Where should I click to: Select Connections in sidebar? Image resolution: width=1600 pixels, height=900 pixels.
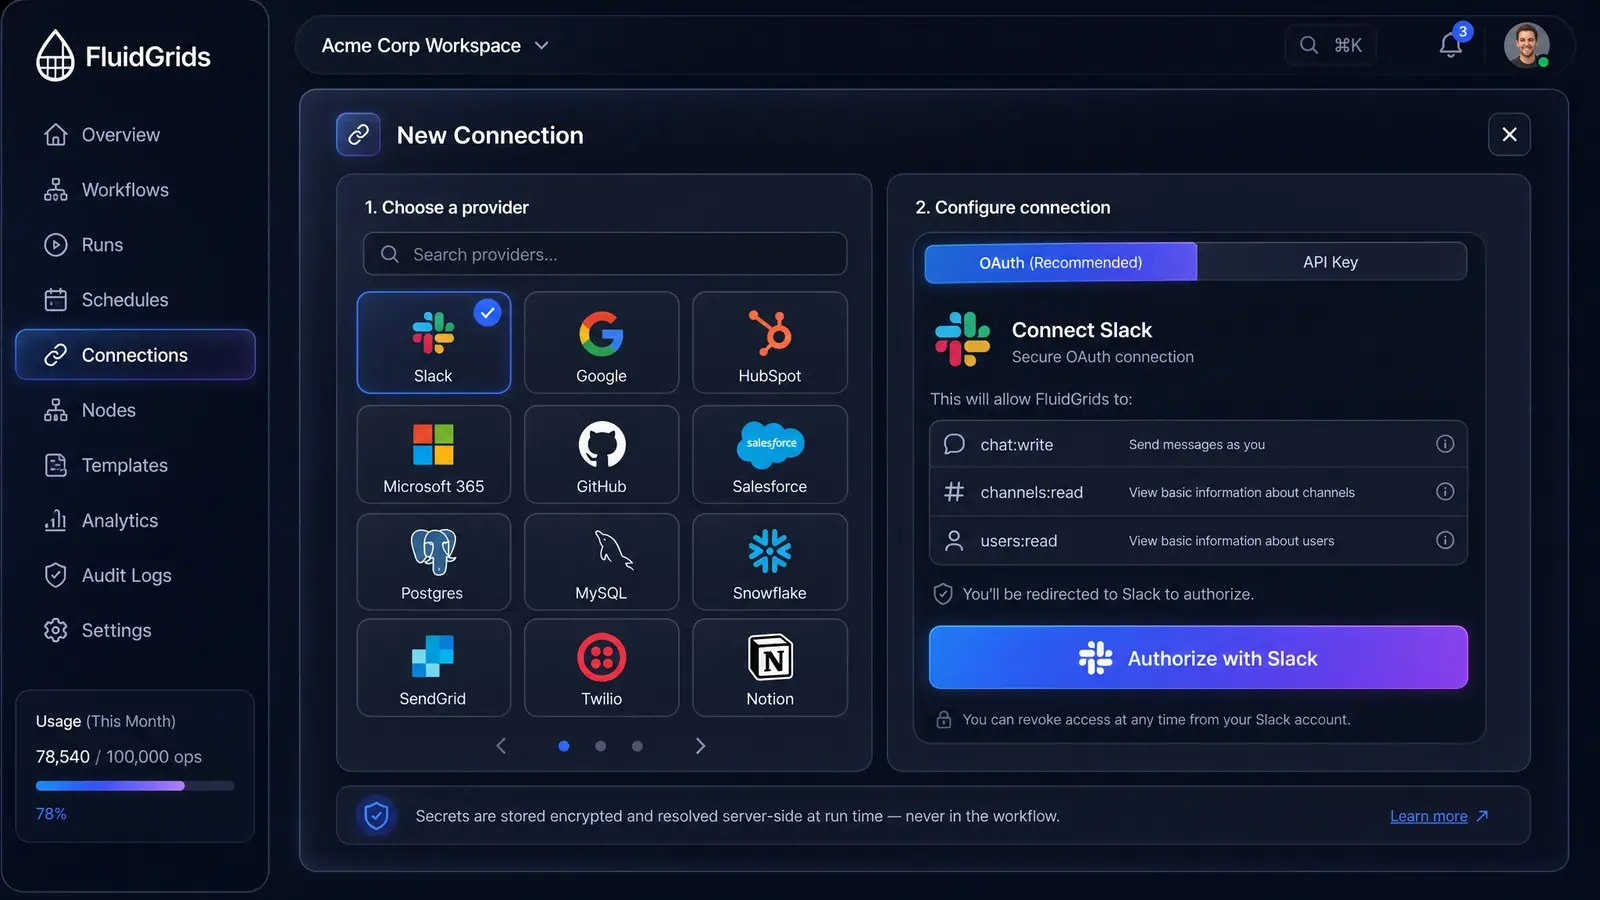[x=135, y=355]
